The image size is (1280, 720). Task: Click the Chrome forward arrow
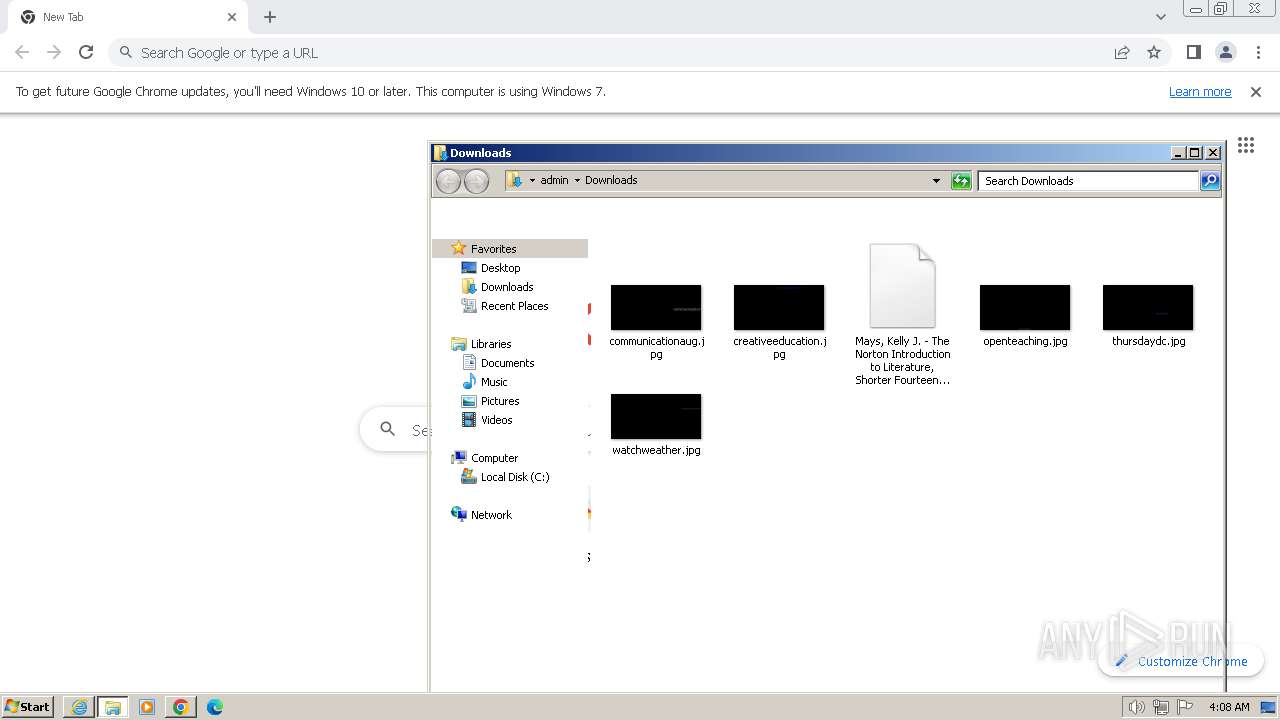54,52
